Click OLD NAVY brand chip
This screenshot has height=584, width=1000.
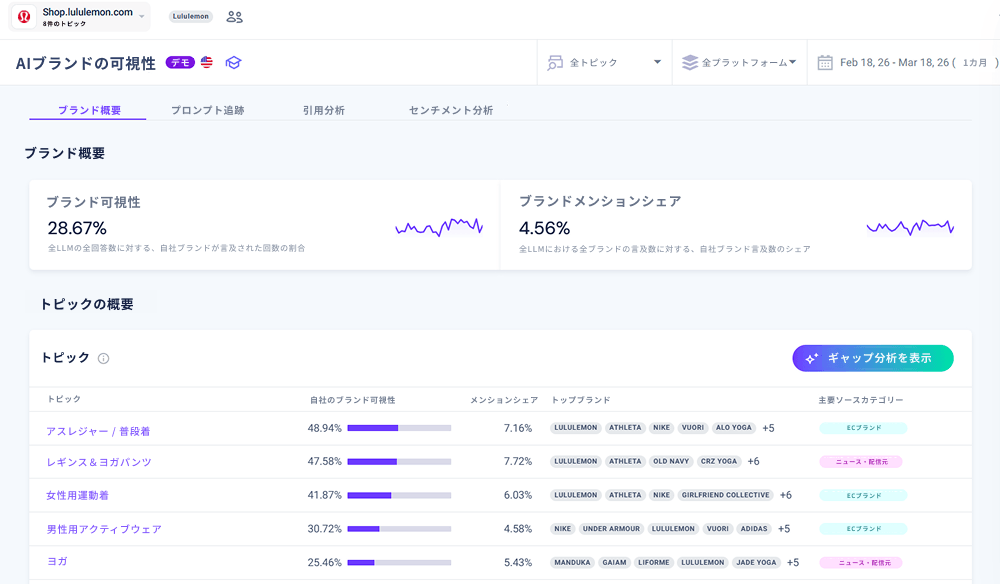click(x=671, y=462)
